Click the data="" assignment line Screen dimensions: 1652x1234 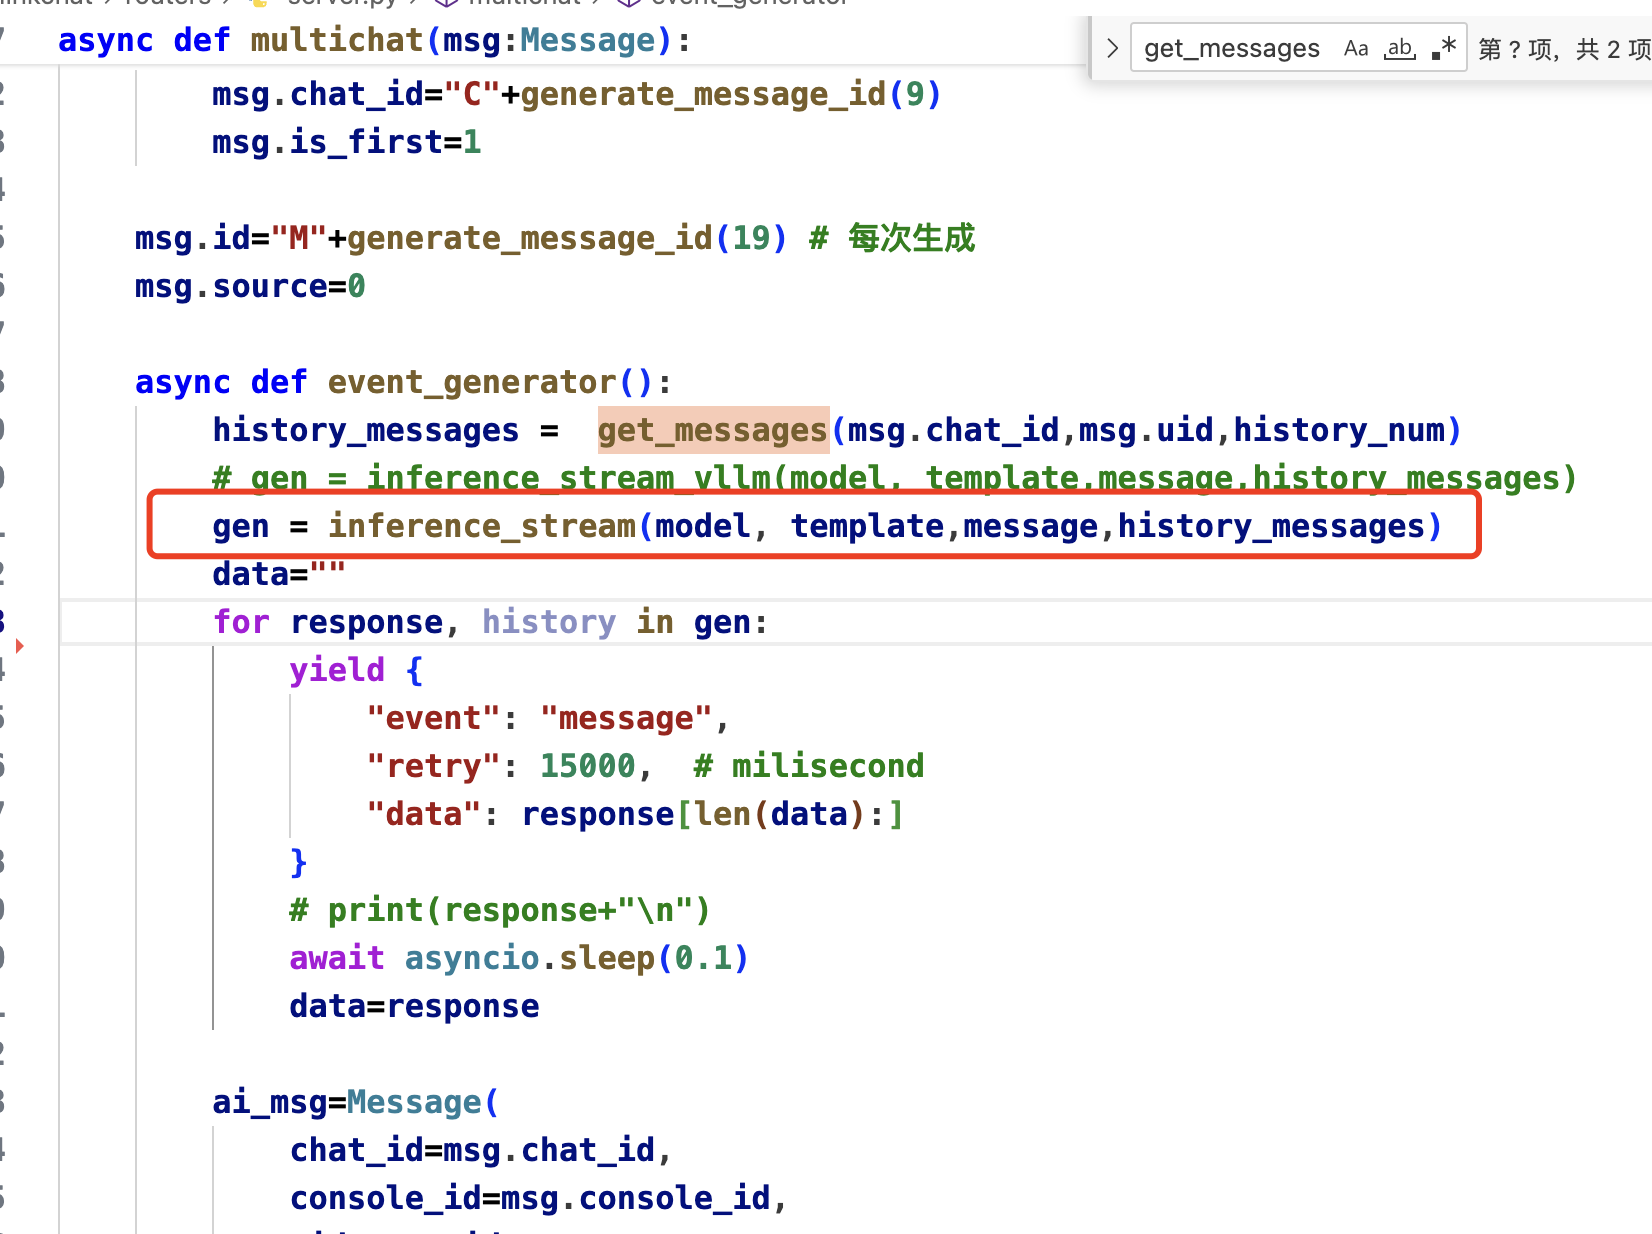279,574
